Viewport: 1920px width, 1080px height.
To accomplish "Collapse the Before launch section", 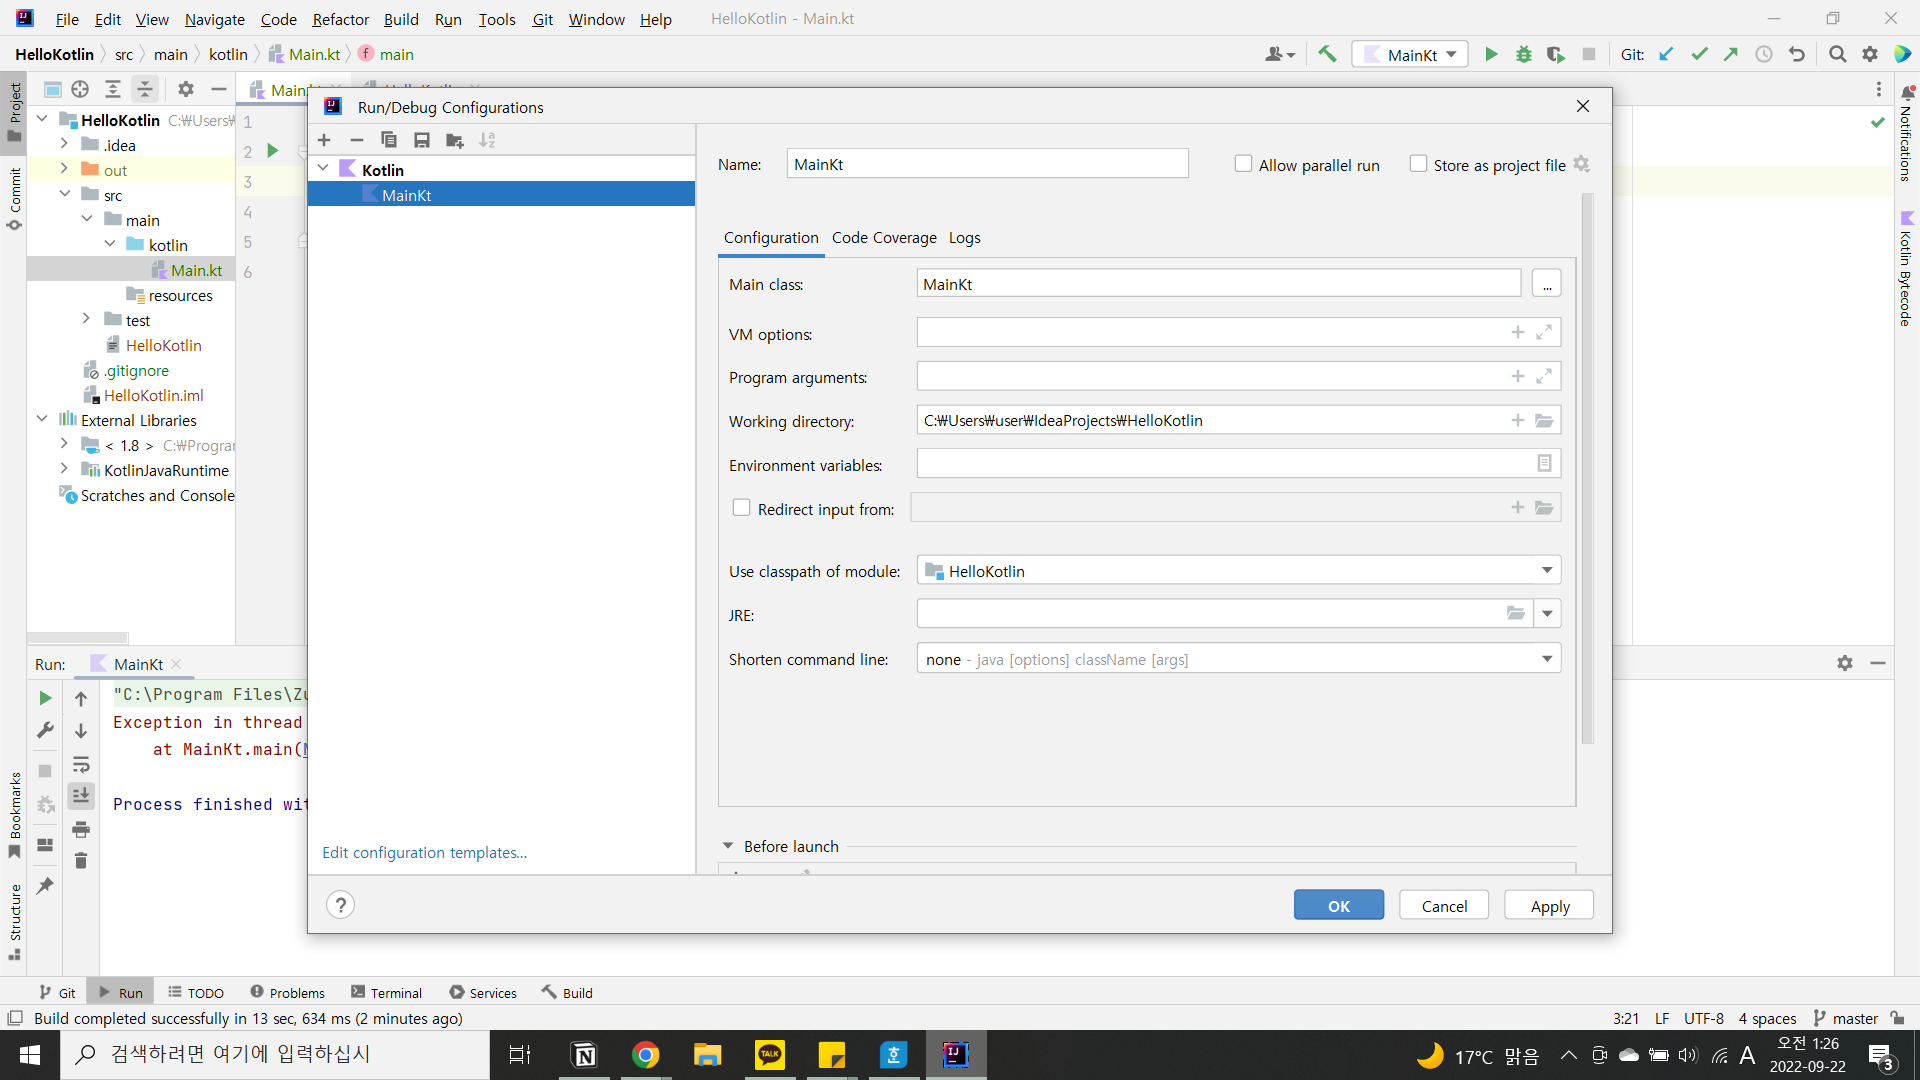I will (728, 846).
